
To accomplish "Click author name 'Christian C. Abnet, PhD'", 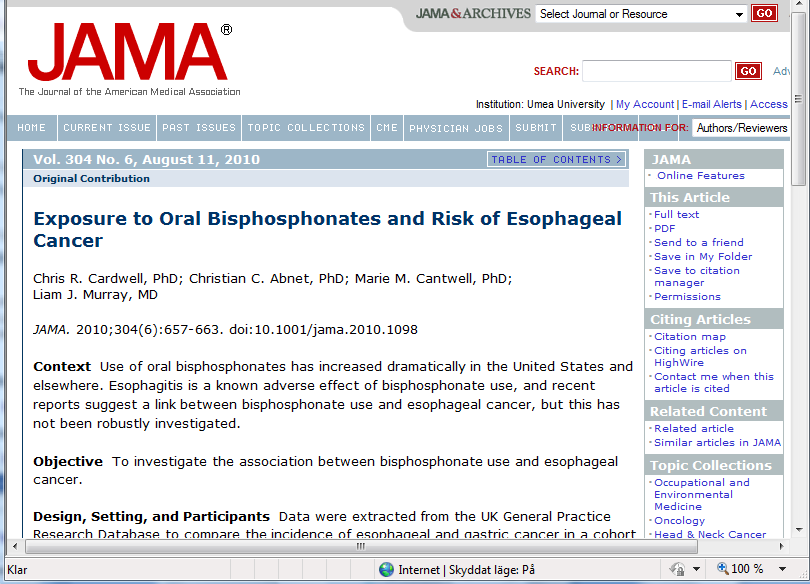I will 267,278.
